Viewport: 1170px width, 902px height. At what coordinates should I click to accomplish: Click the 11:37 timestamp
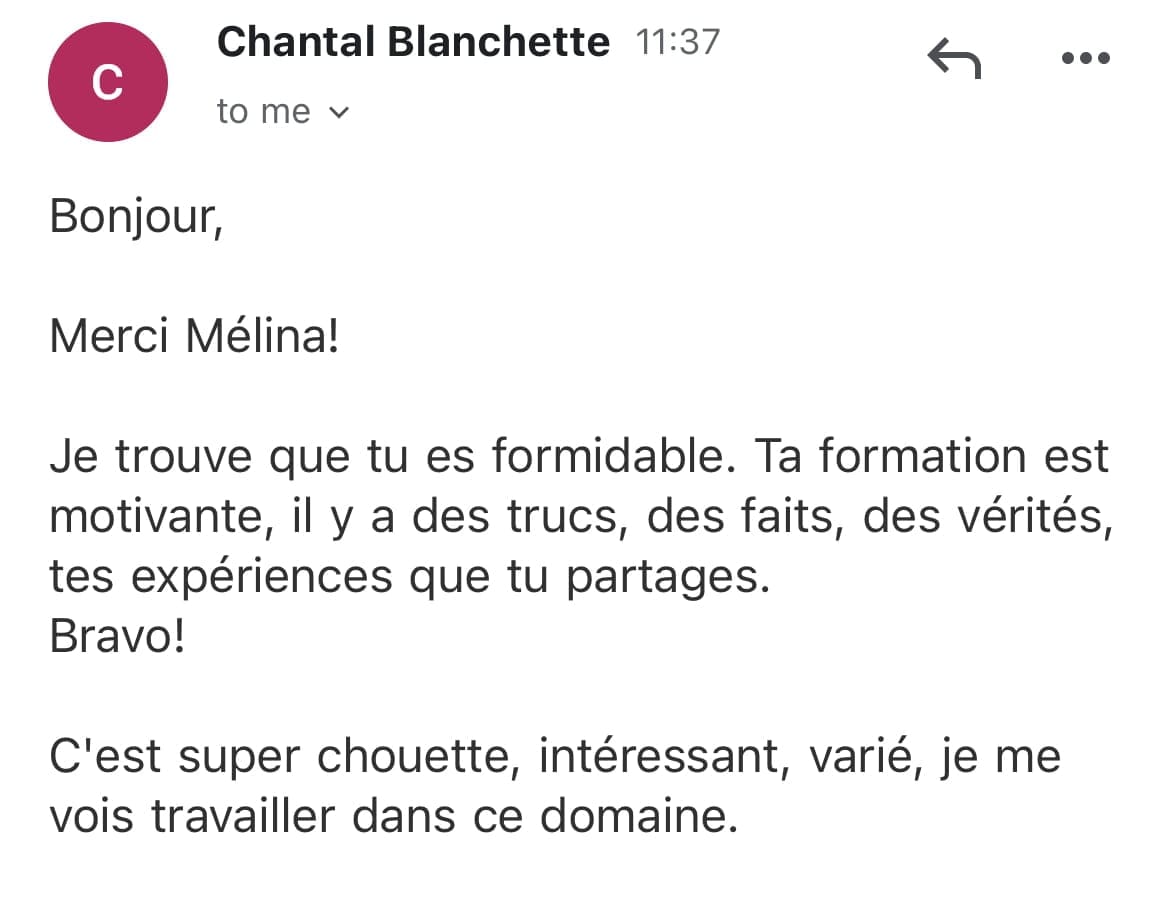(677, 42)
